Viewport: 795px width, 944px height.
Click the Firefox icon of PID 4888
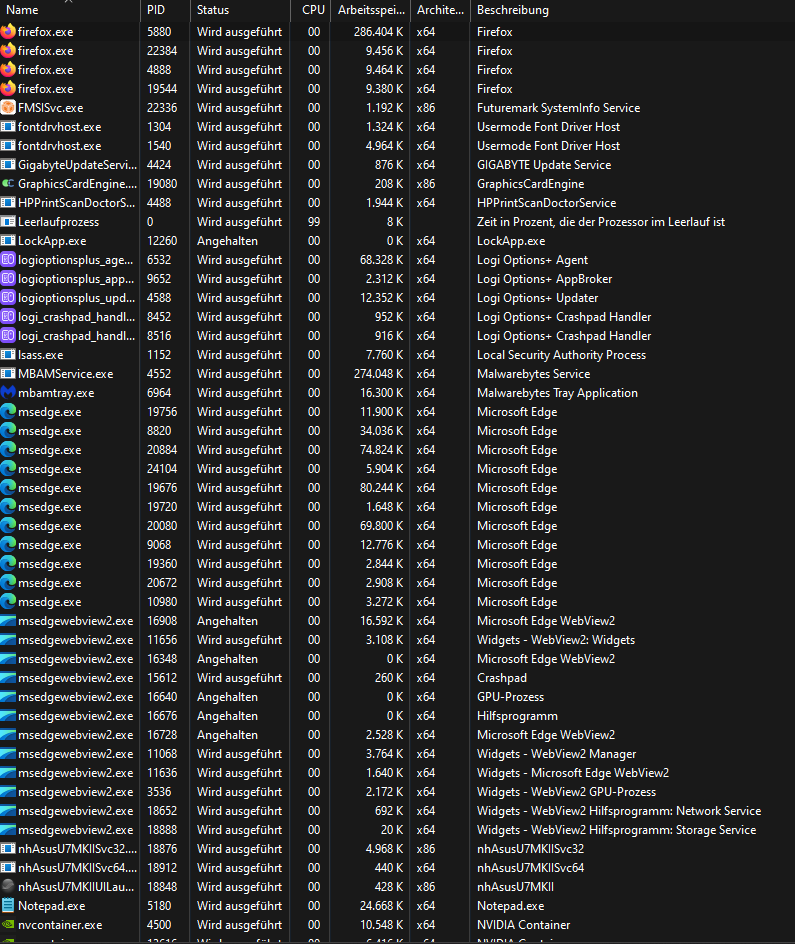click(x=8, y=70)
